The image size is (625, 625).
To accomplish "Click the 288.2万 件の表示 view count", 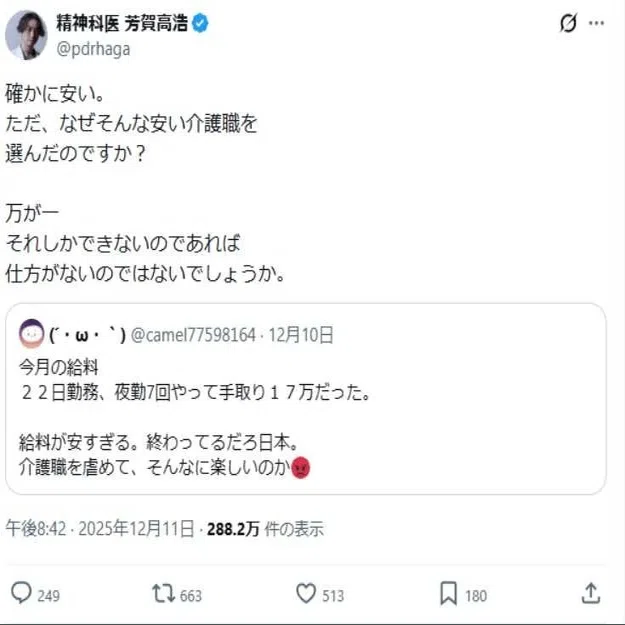I will coord(265,529).
